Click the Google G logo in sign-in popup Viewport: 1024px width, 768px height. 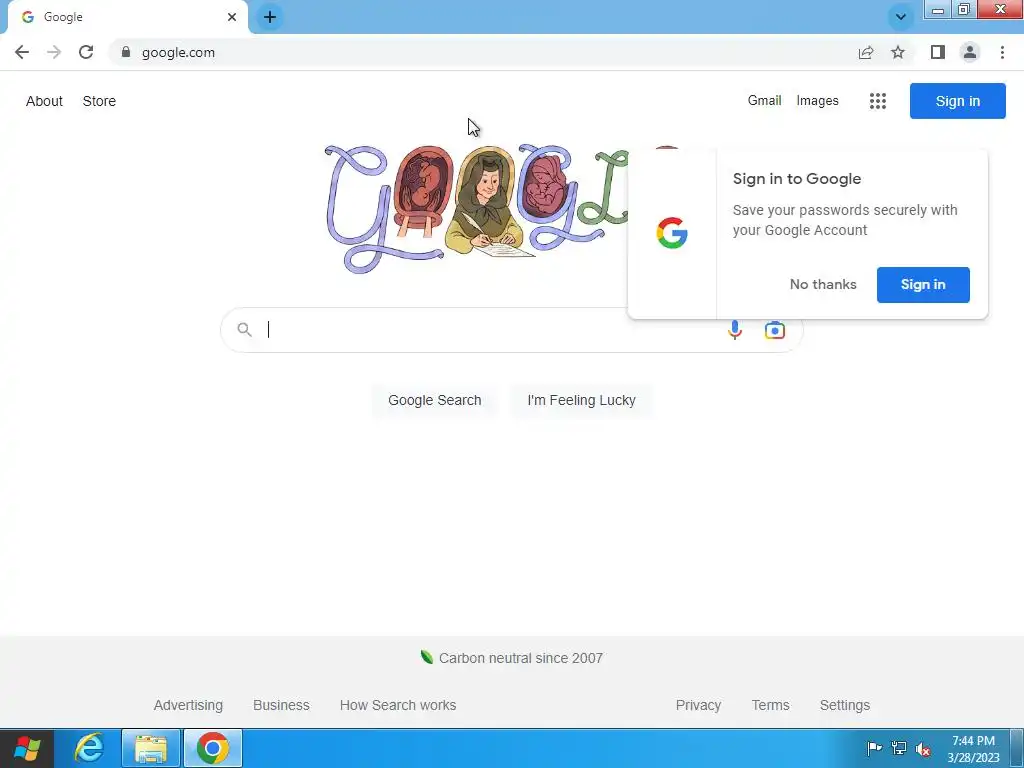(x=672, y=233)
